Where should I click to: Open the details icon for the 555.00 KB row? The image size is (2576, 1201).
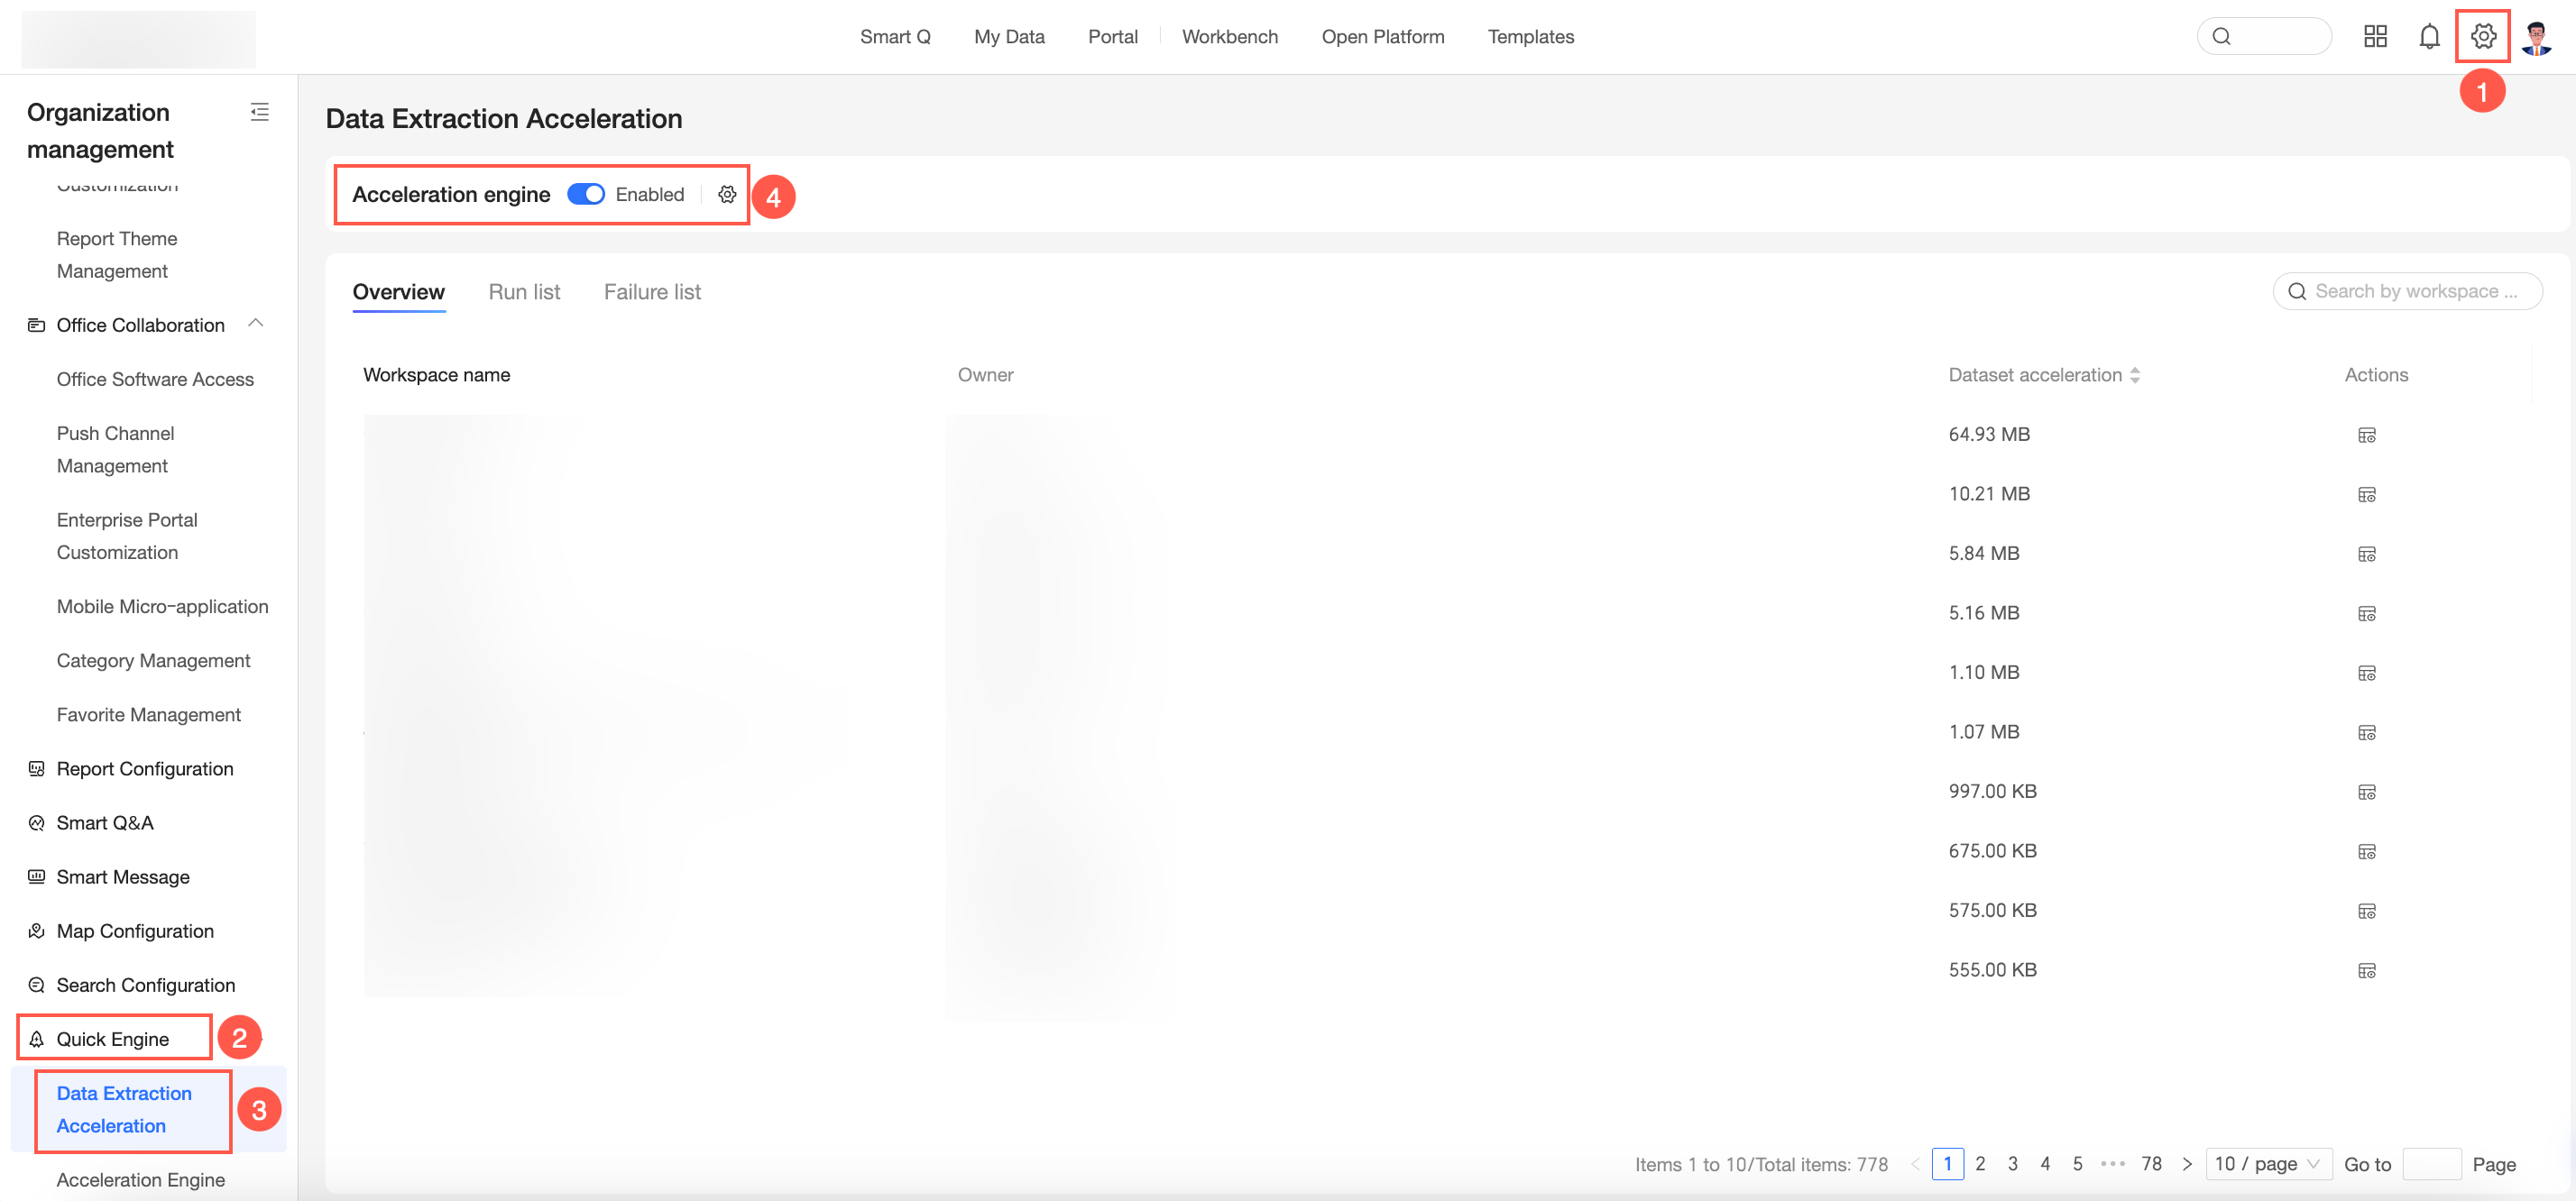(x=2366, y=970)
